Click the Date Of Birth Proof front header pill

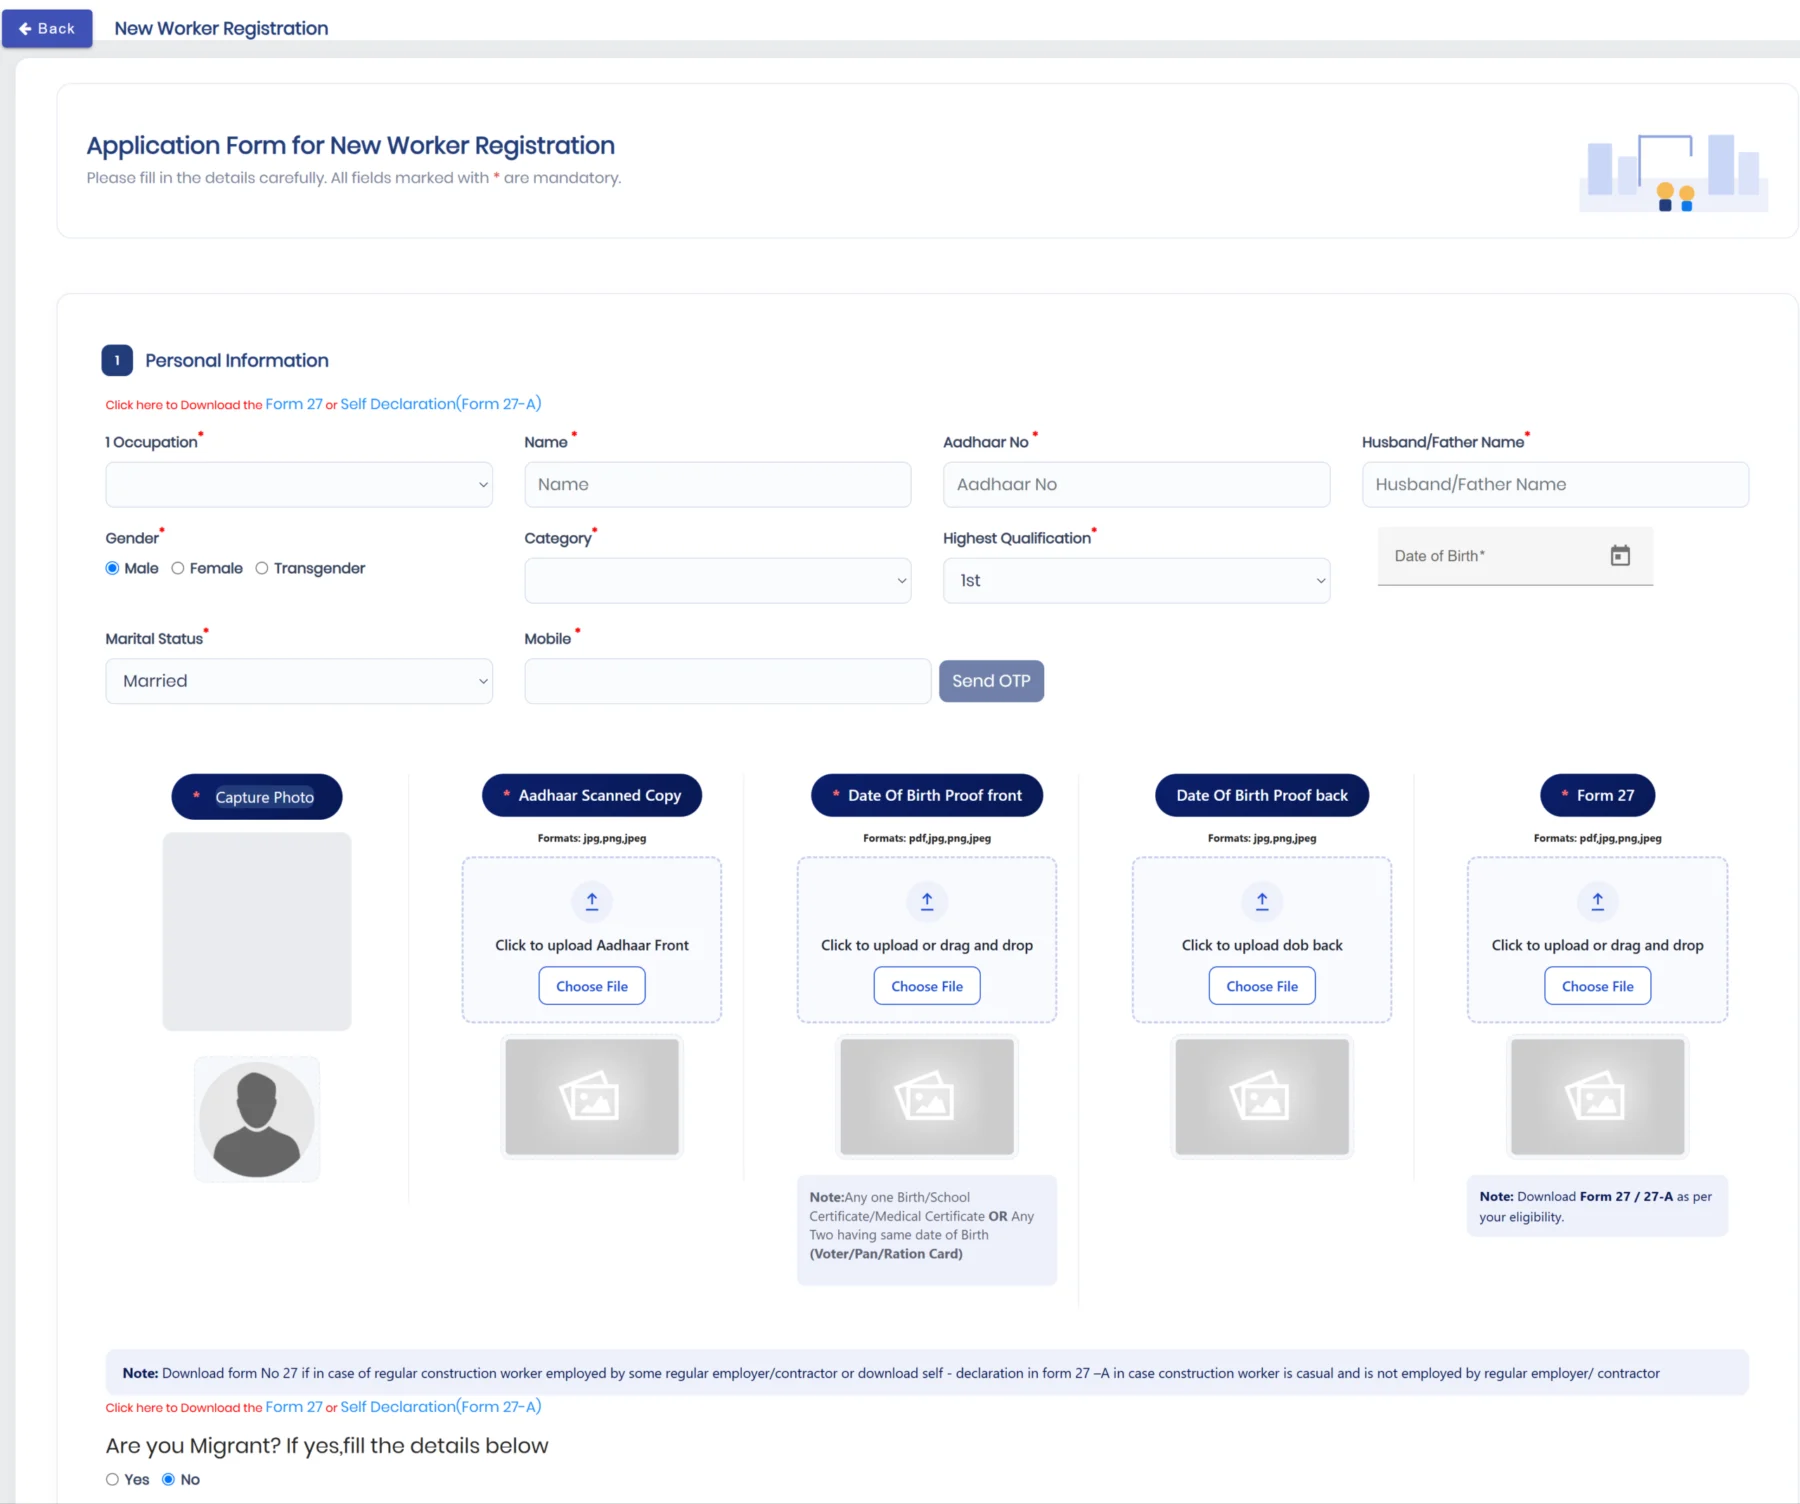(927, 796)
